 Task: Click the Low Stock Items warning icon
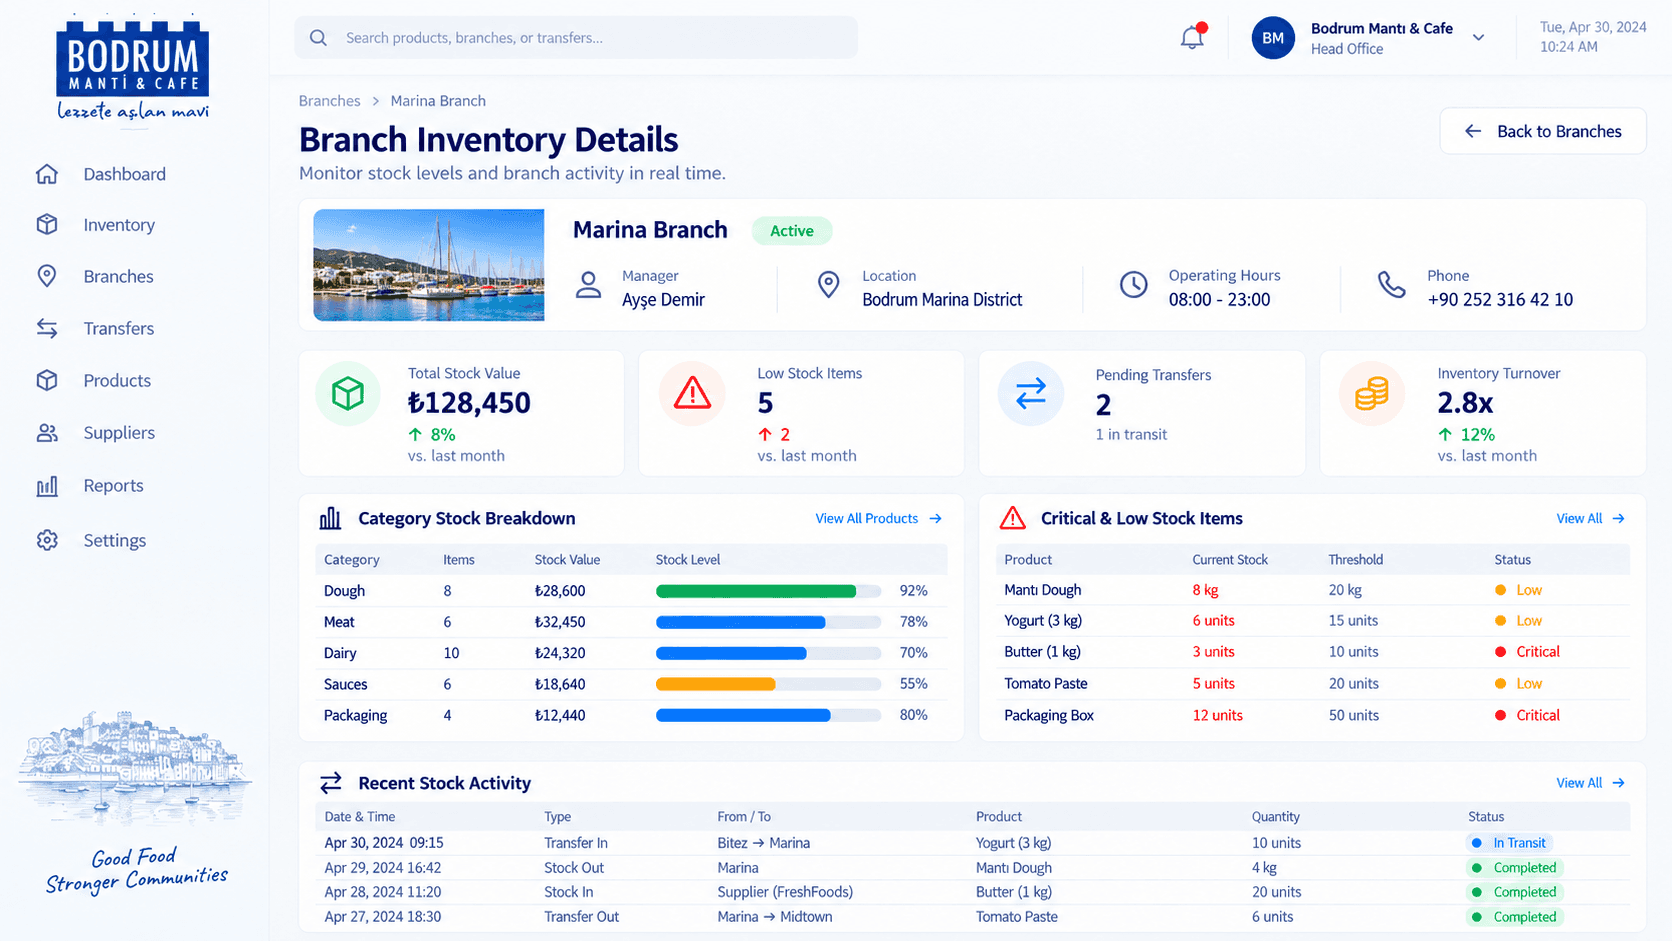click(692, 394)
